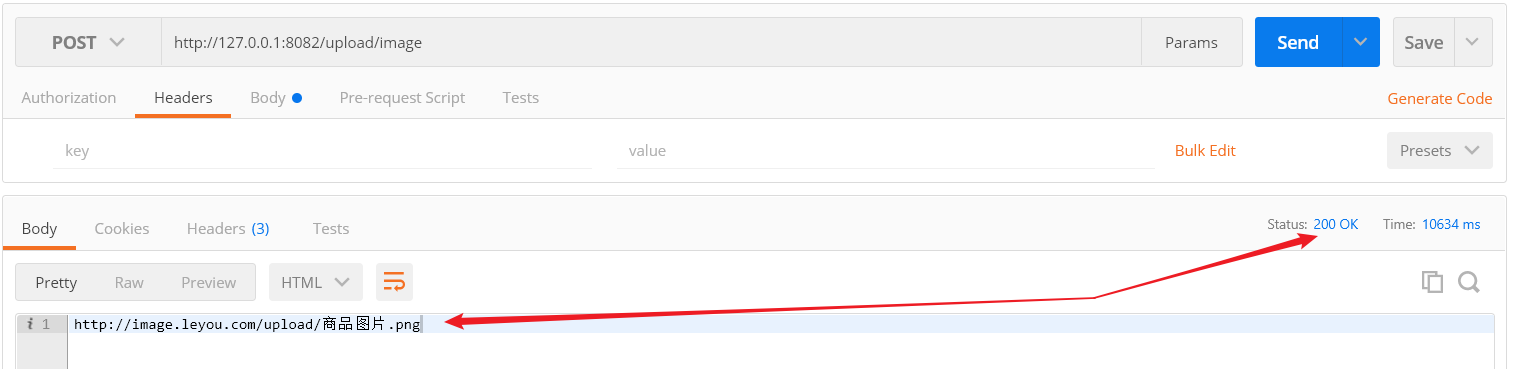
Task: Select Preview response view
Action: pos(209,282)
